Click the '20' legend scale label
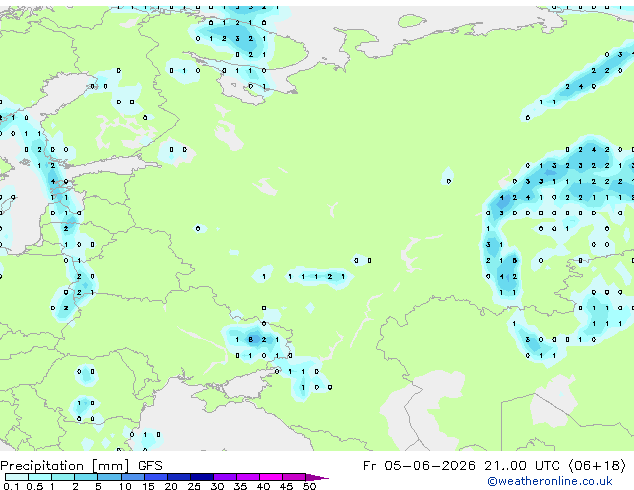 tap(171, 486)
